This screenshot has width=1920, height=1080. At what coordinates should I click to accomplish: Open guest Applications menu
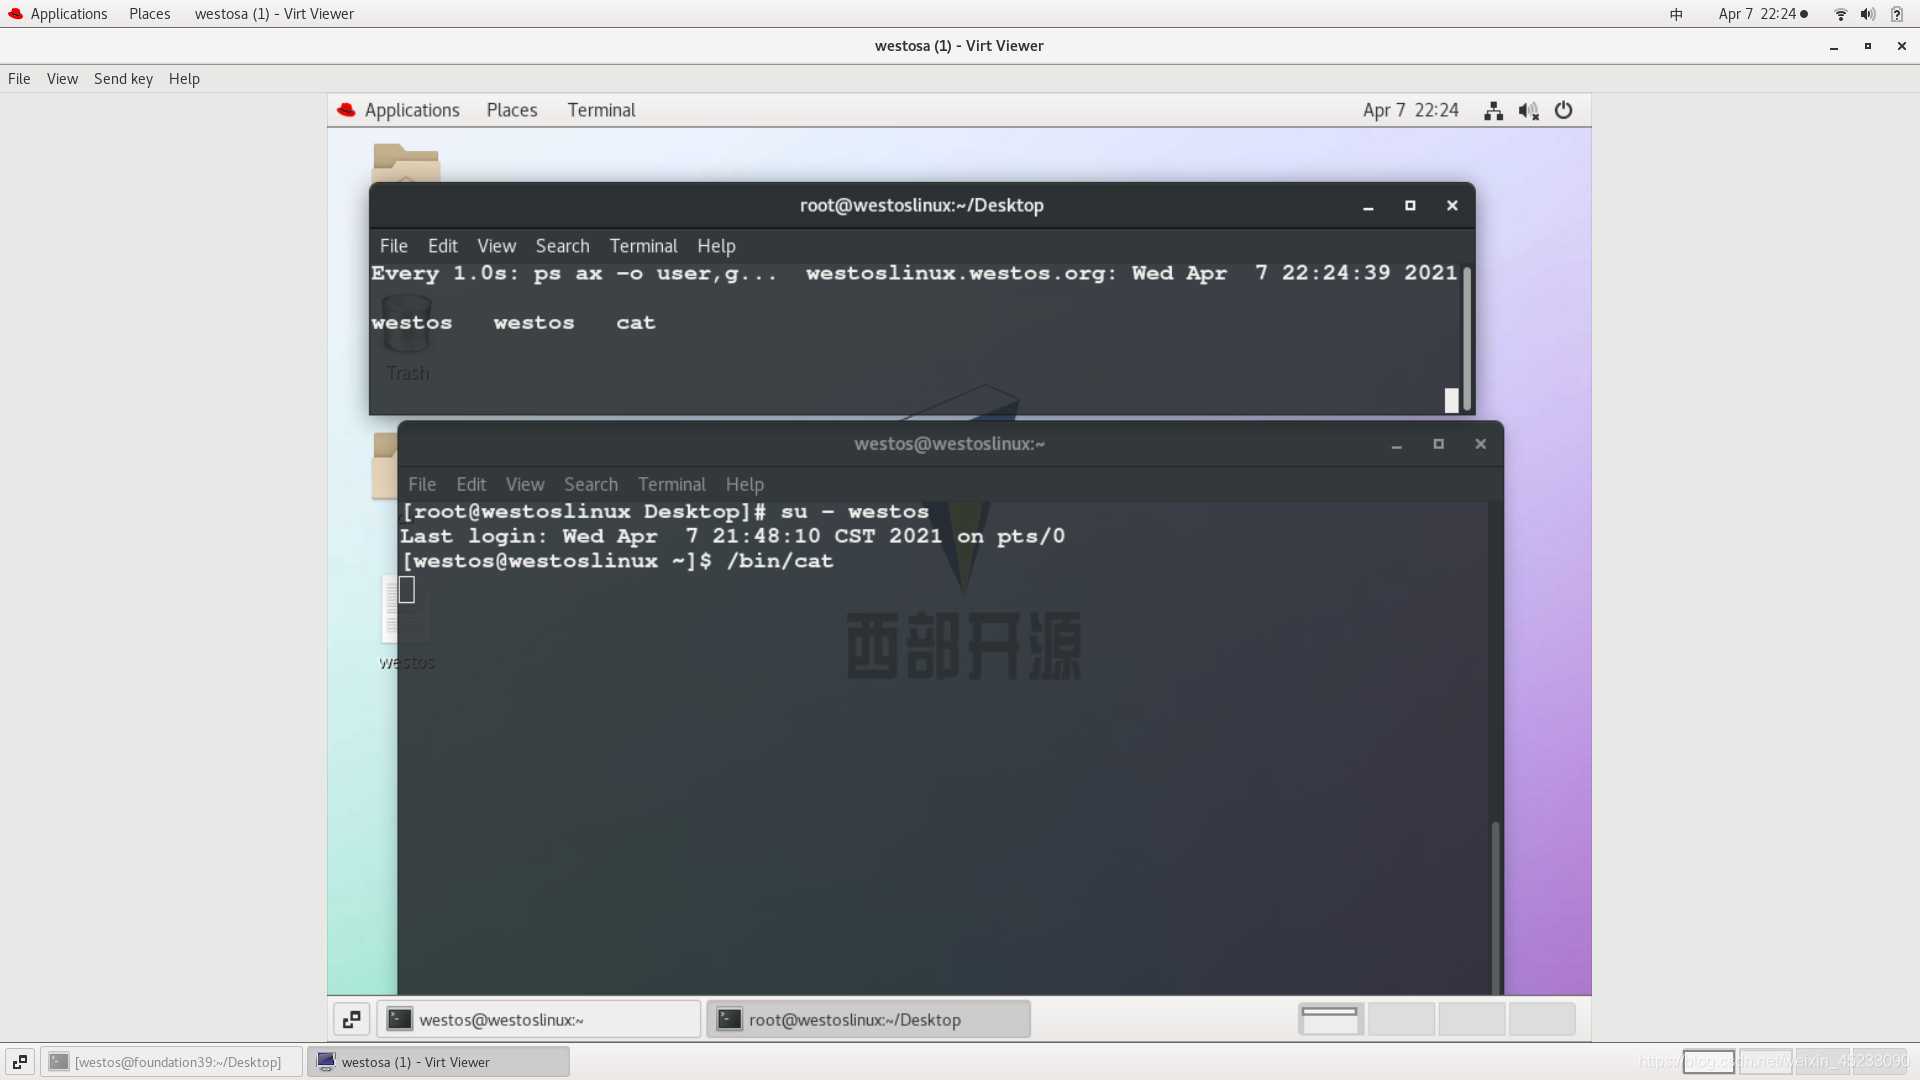[x=398, y=110]
